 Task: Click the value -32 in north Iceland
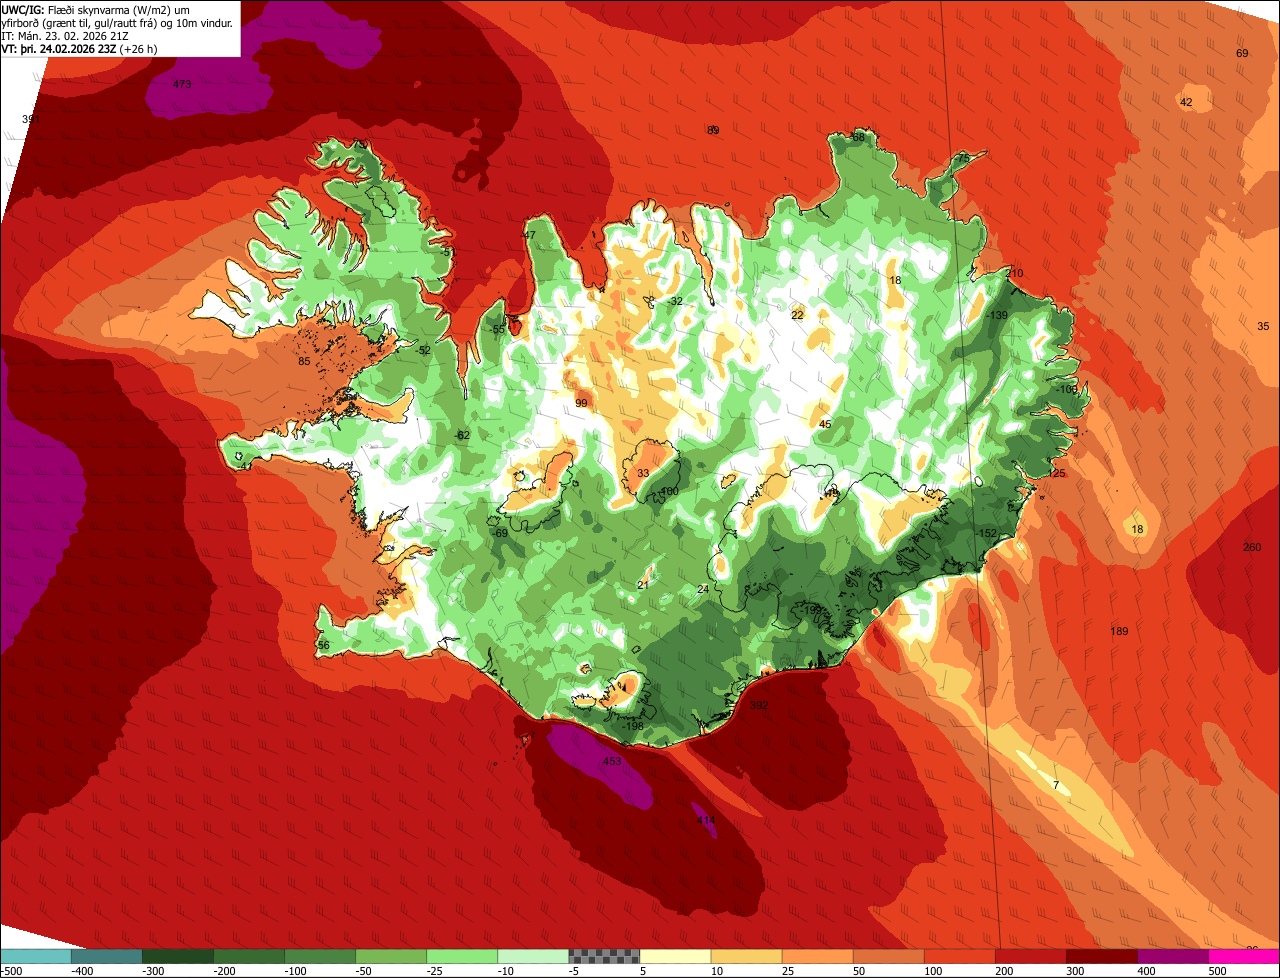(x=675, y=301)
